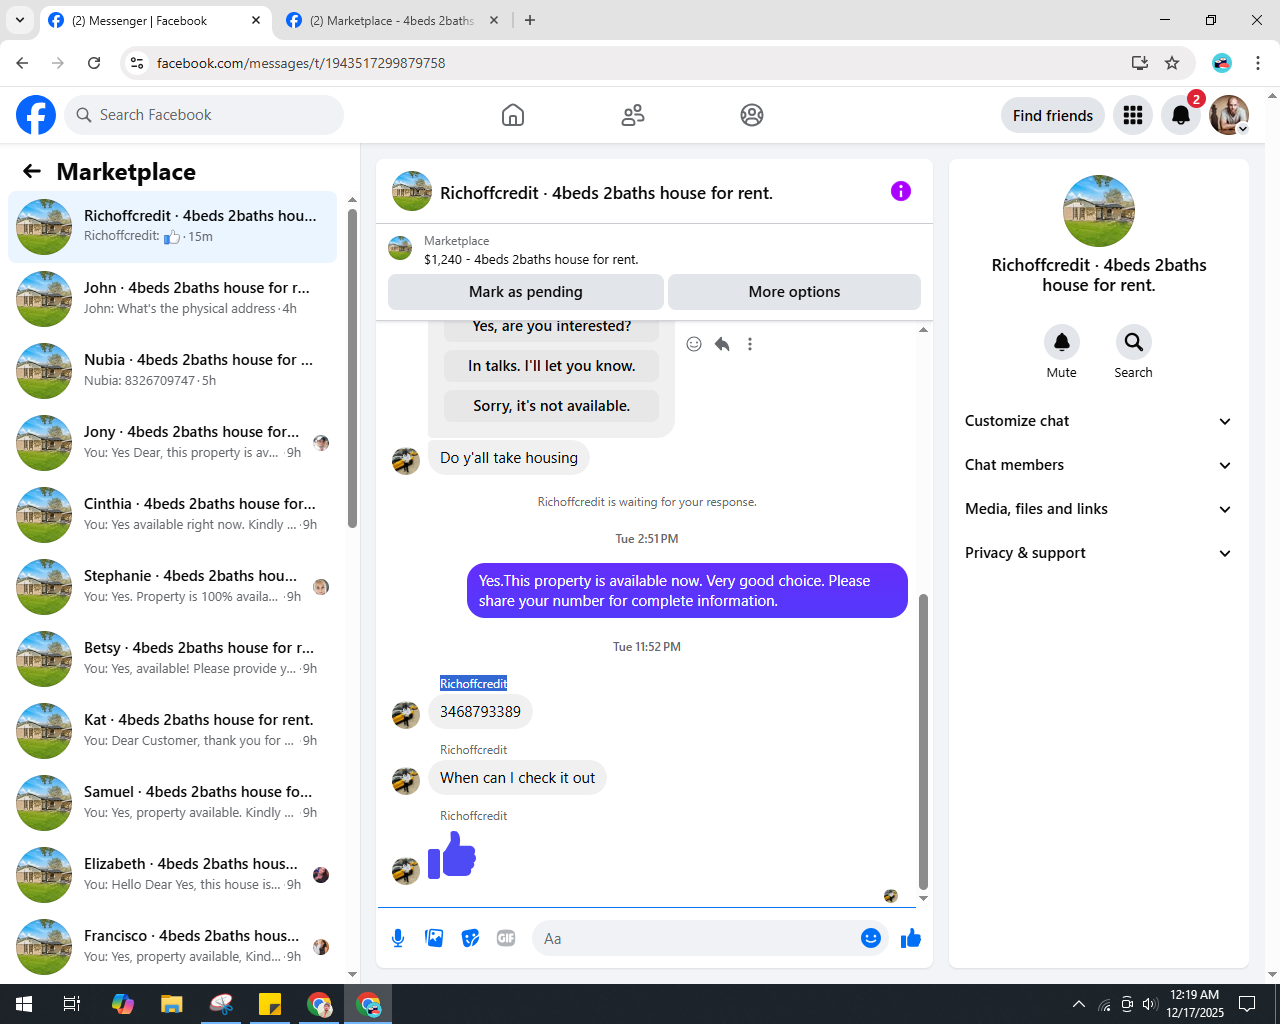The image size is (1280, 1024).
Task: Click the browser address bar URL
Action: pyautogui.click(x=301, y=63)
